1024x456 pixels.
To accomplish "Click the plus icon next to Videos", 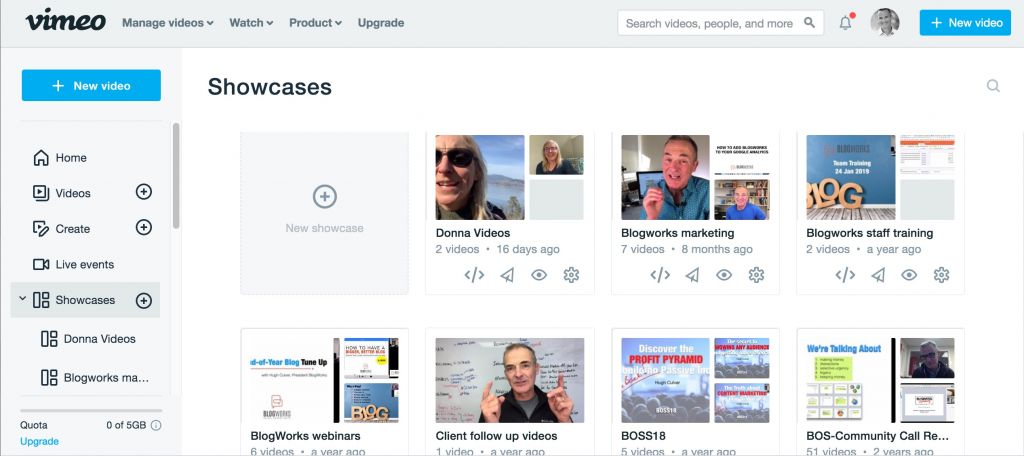I will pyautogui.click(x=144, y=191).
